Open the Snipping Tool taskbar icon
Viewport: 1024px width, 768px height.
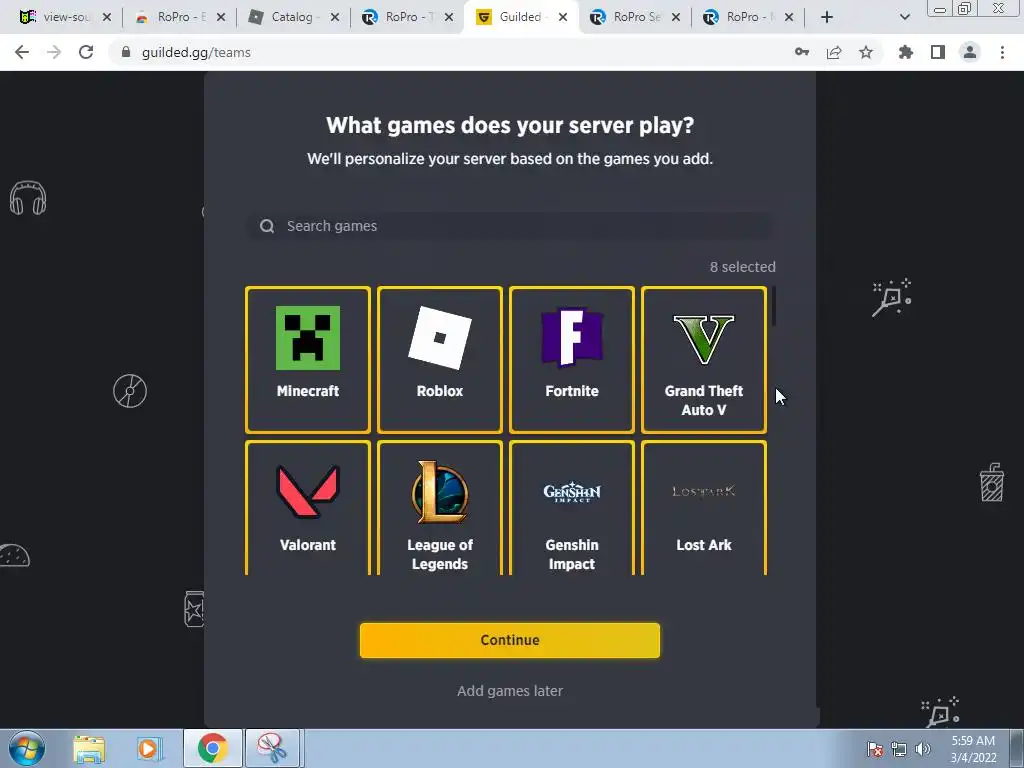click(x=272, y=748)
